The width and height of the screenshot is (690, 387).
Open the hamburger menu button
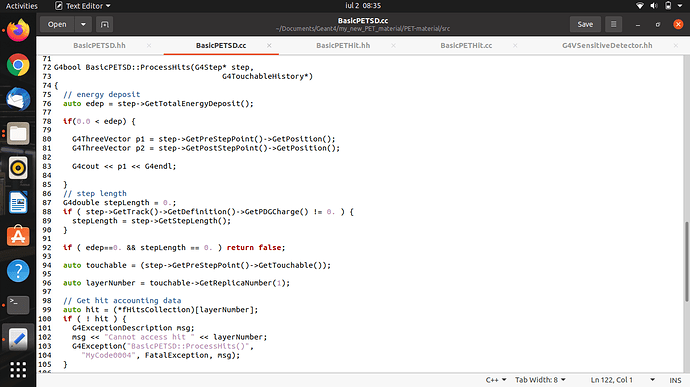click(613, 24)
